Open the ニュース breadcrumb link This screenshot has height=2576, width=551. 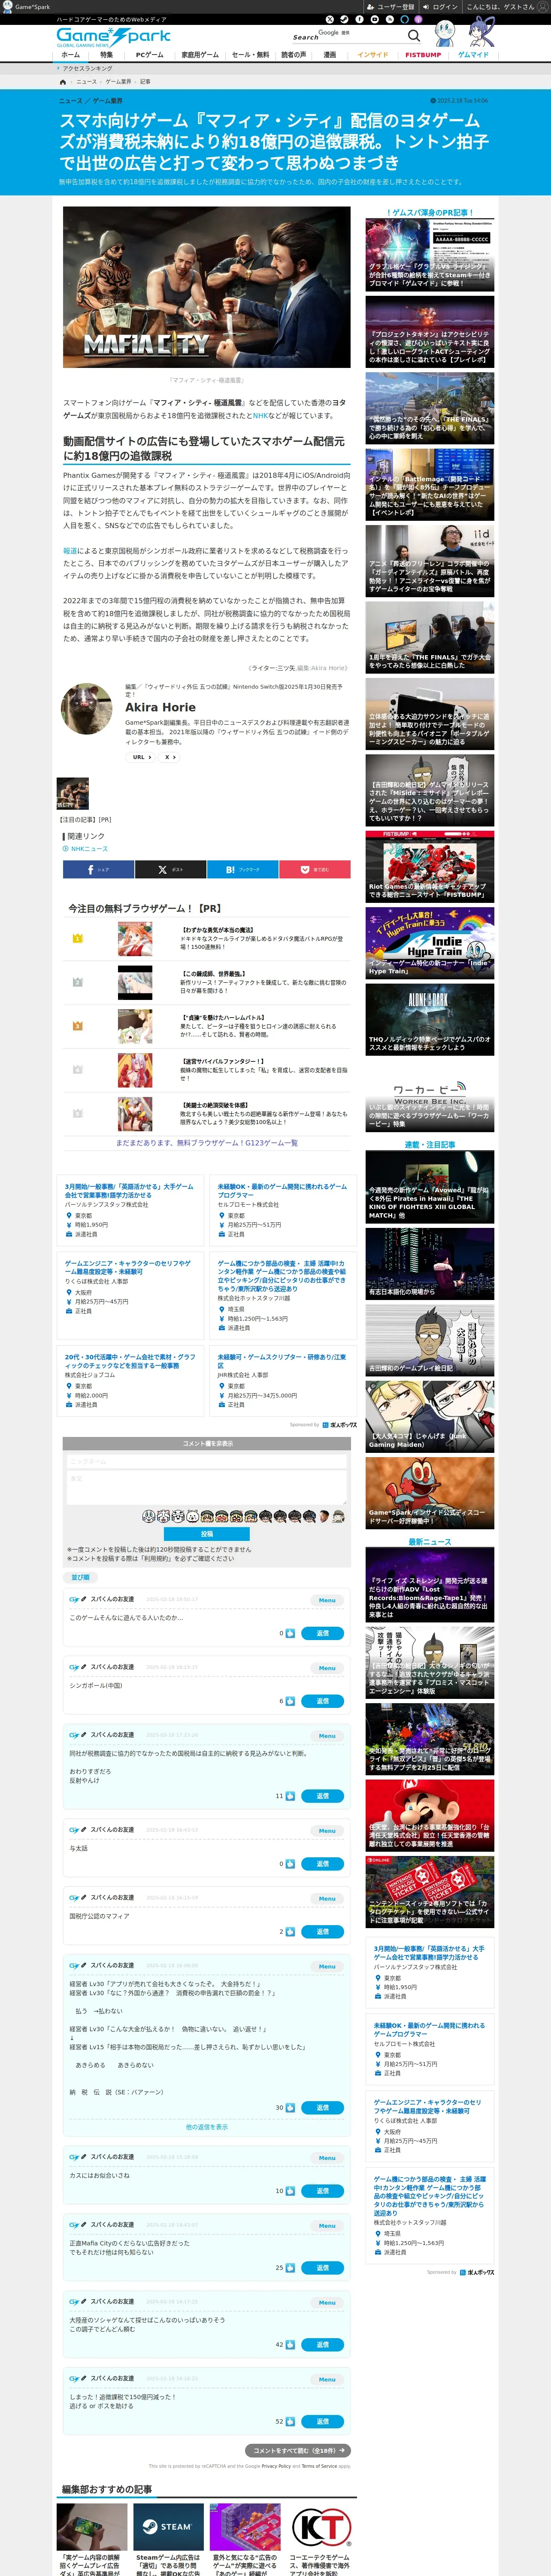[x=87, y=82]
